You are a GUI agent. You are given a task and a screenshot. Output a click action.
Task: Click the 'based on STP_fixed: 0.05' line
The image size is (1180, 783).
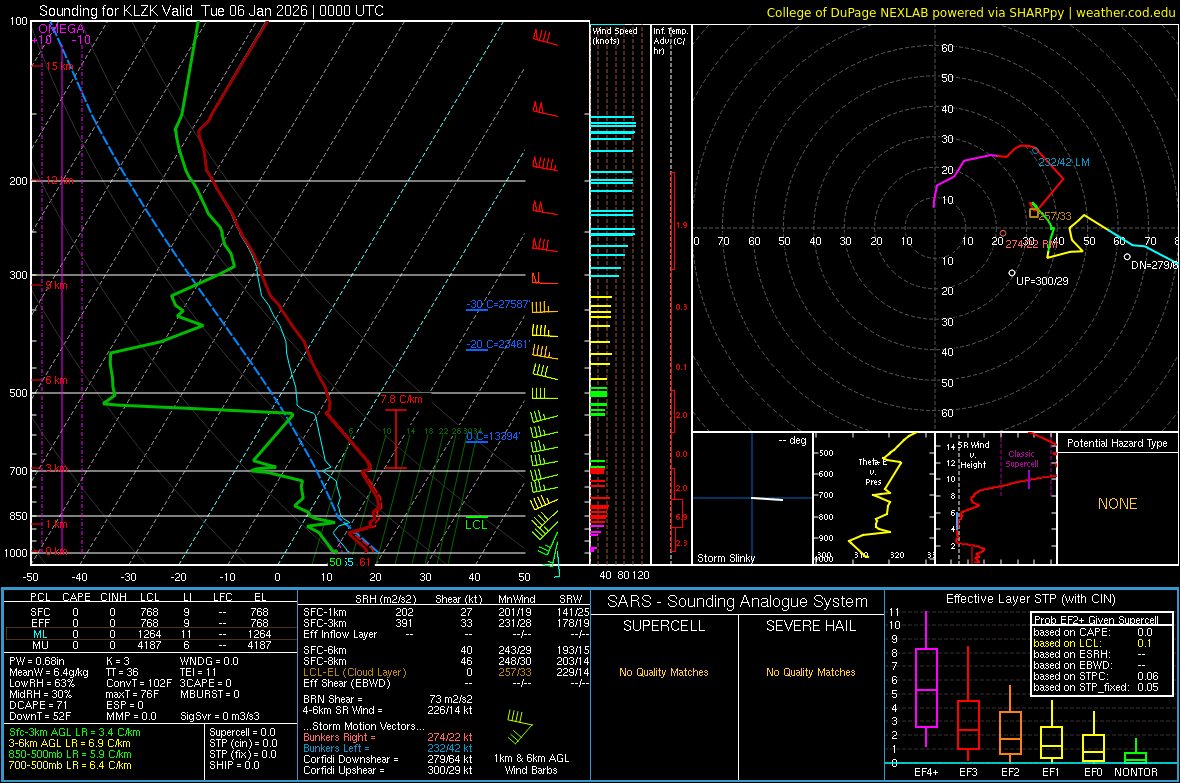1096,687
